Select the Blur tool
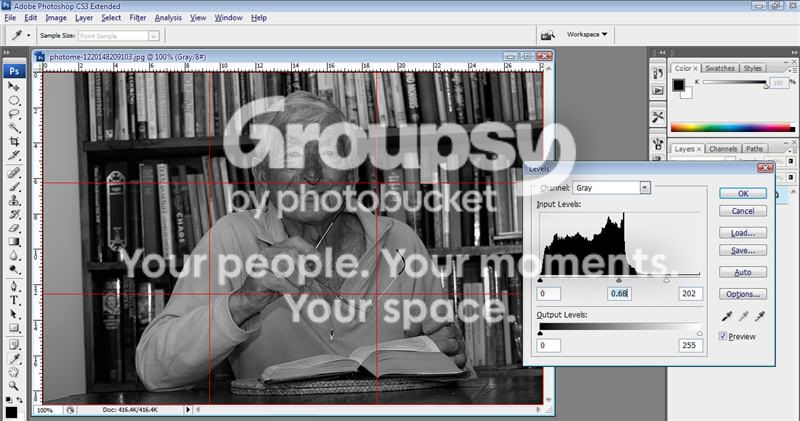This screenshot has width=800, height=421. [x=14, y=255]
